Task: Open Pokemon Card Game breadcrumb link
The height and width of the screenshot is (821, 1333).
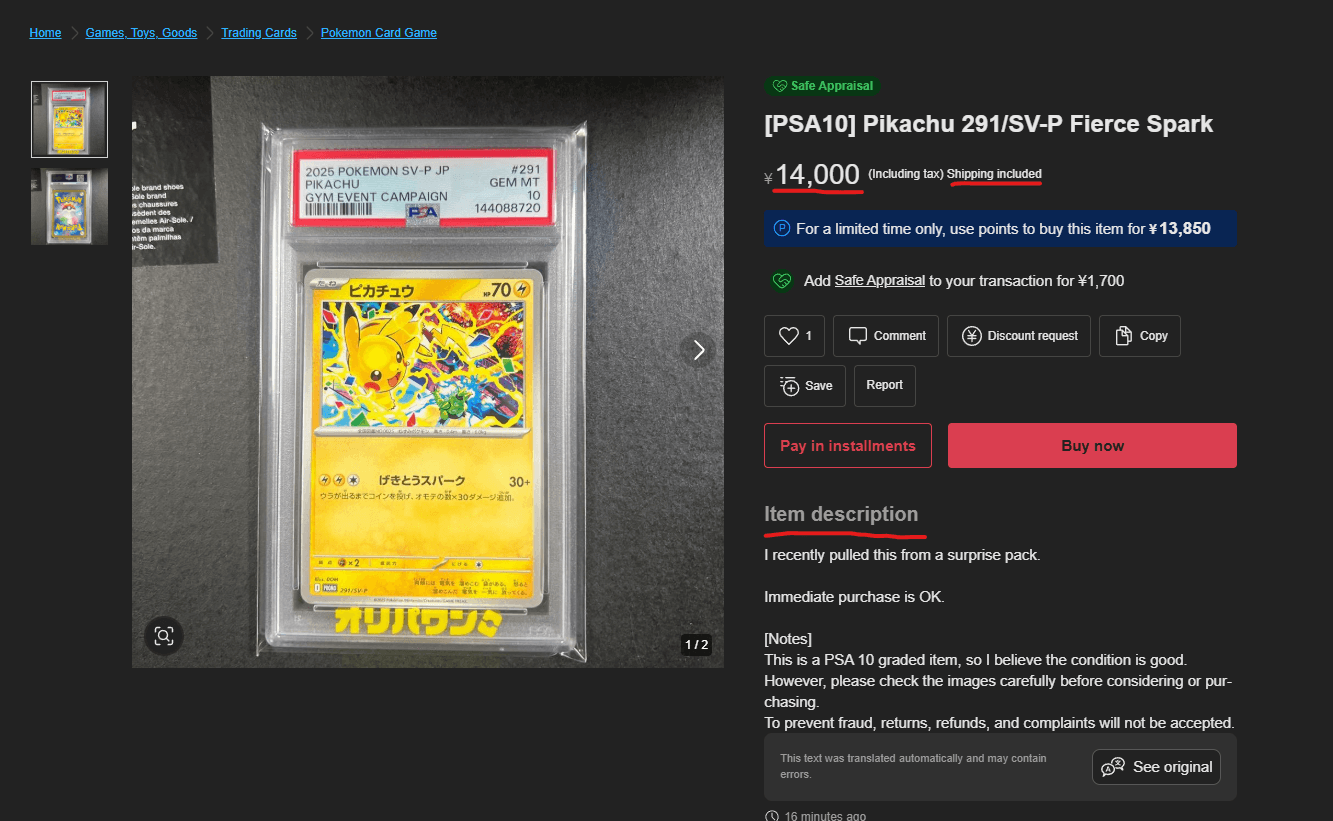Action: pos(379,33)
